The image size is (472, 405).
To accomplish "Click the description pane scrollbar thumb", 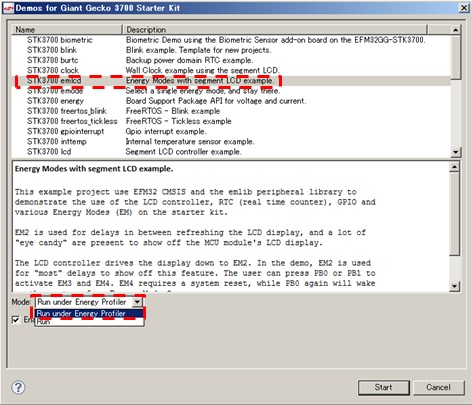I will coord(454,214).
